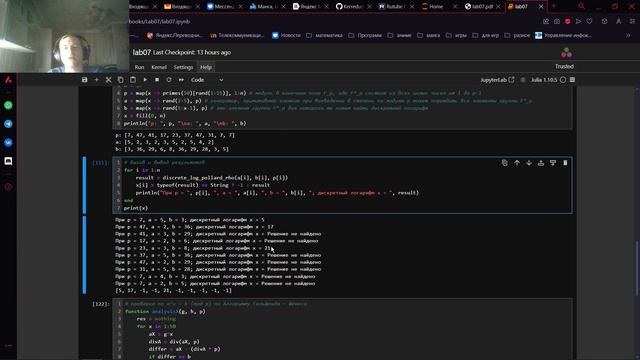Click the camera snapshot icon in address bar
This screenshot has width=640, height=360.
tap(557, 21)
